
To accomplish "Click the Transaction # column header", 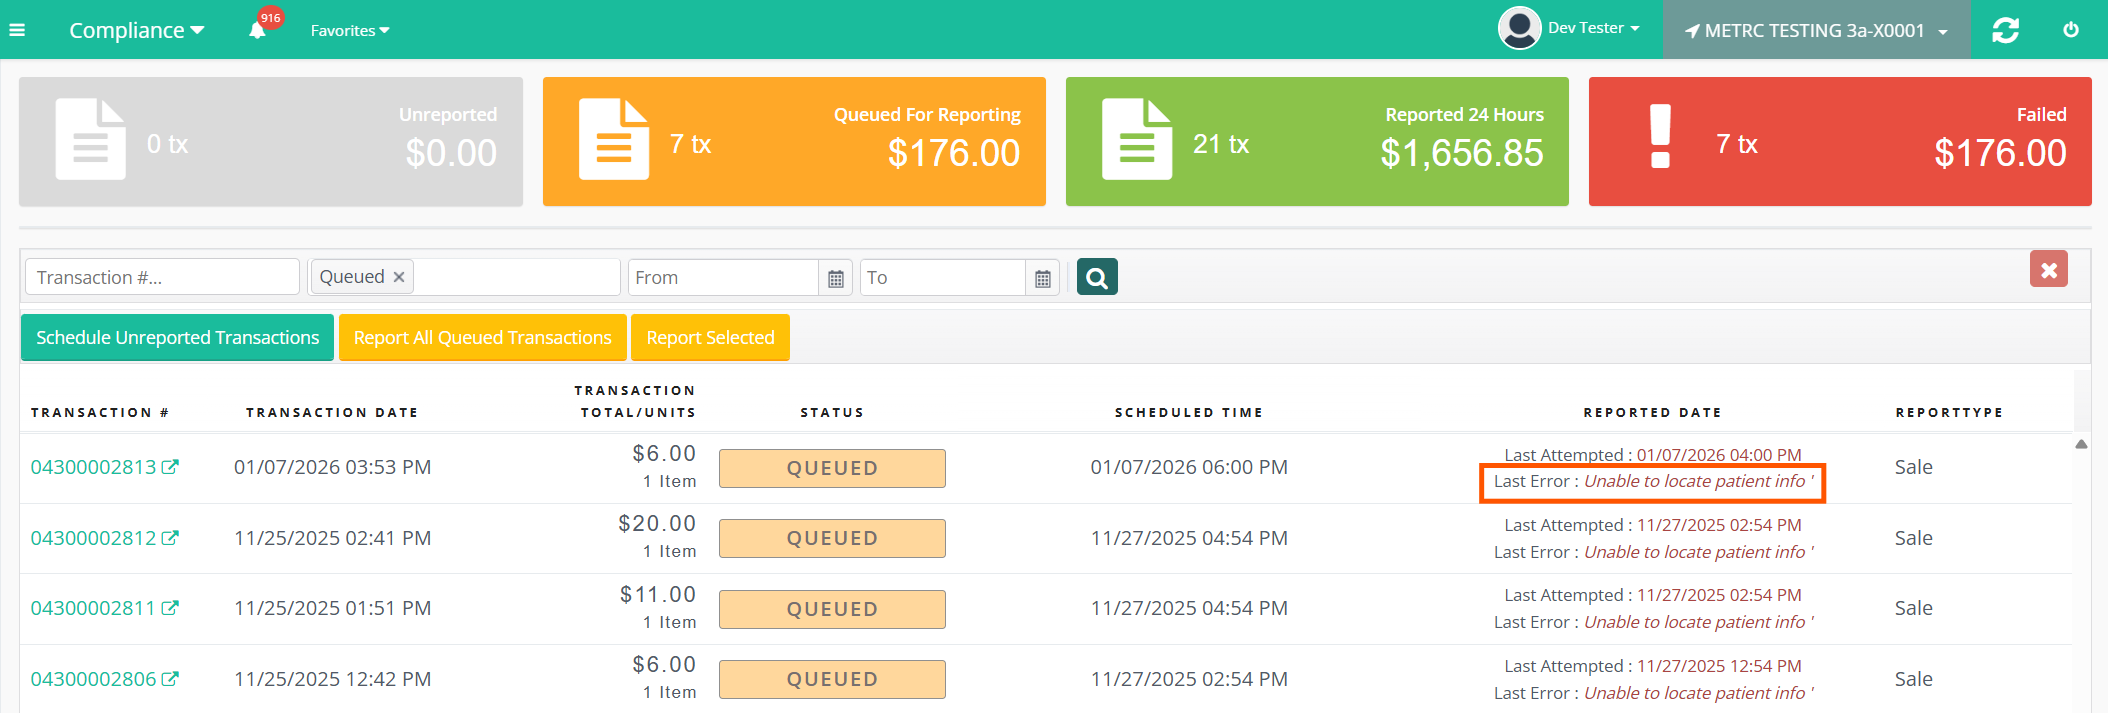I will pos(100,412).
